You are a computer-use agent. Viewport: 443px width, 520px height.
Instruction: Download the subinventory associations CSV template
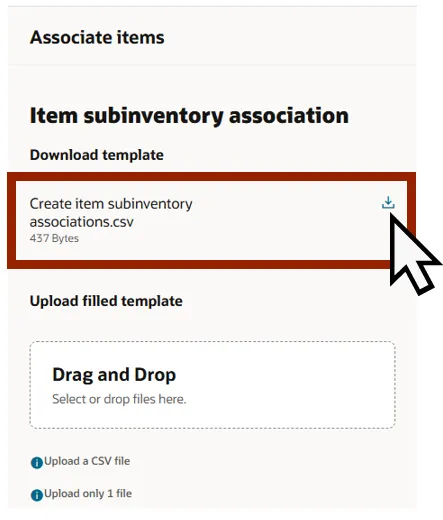click(388, 203)
